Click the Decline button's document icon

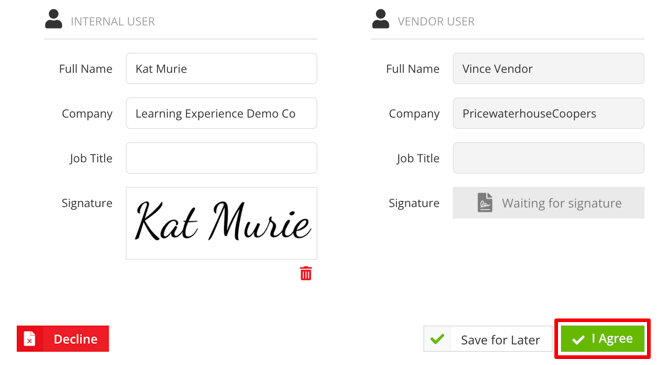pyautogui.click(x=29, y=339)
